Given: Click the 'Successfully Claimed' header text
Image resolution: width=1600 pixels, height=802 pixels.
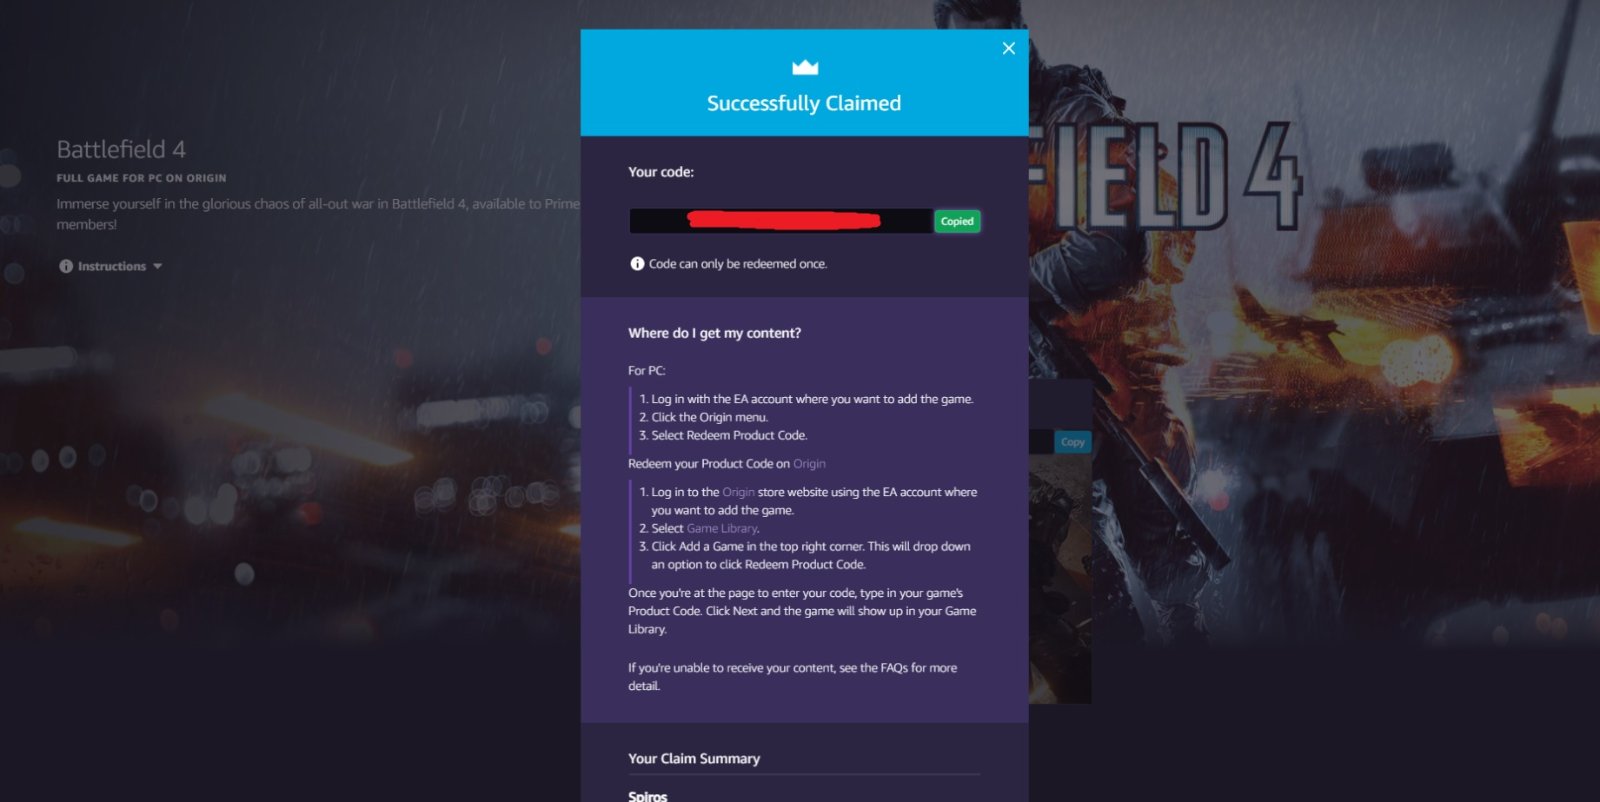Looking at the screenshot, I should (x=804, y=103).
